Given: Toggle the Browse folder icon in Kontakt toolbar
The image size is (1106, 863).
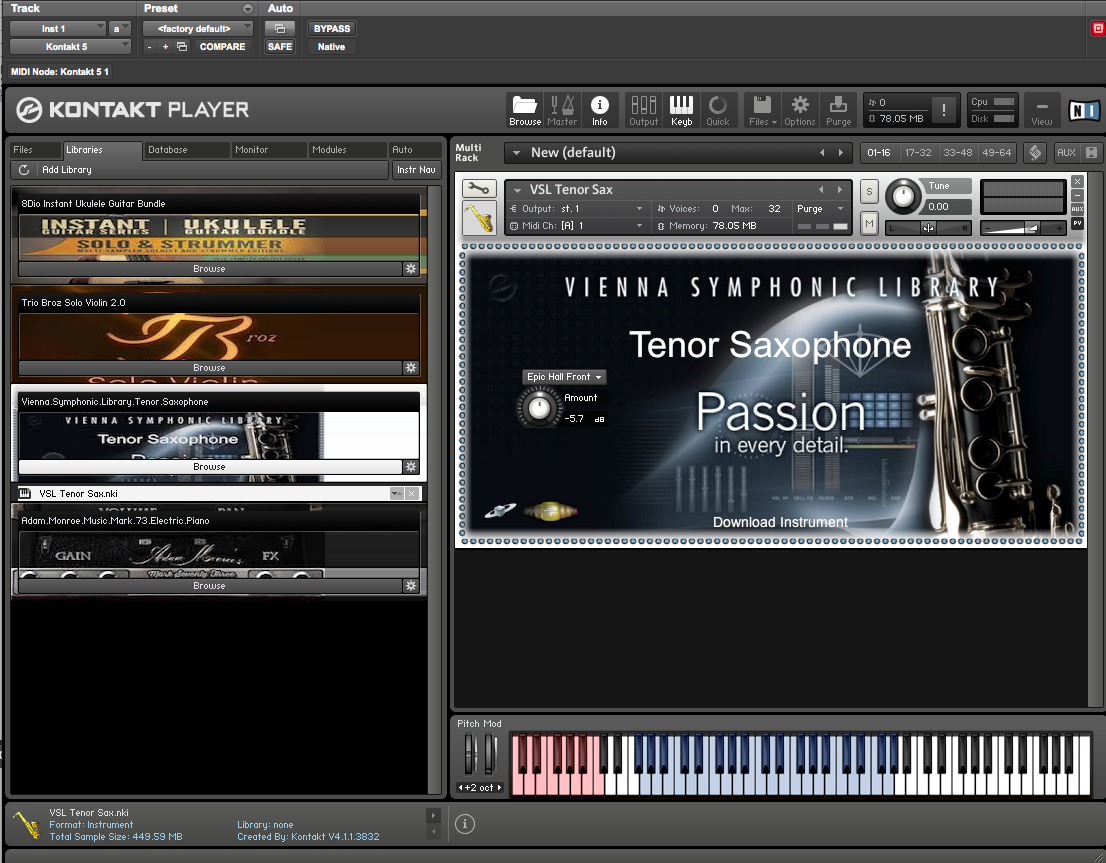Looking at the screenshot, I should pos(525,111).
